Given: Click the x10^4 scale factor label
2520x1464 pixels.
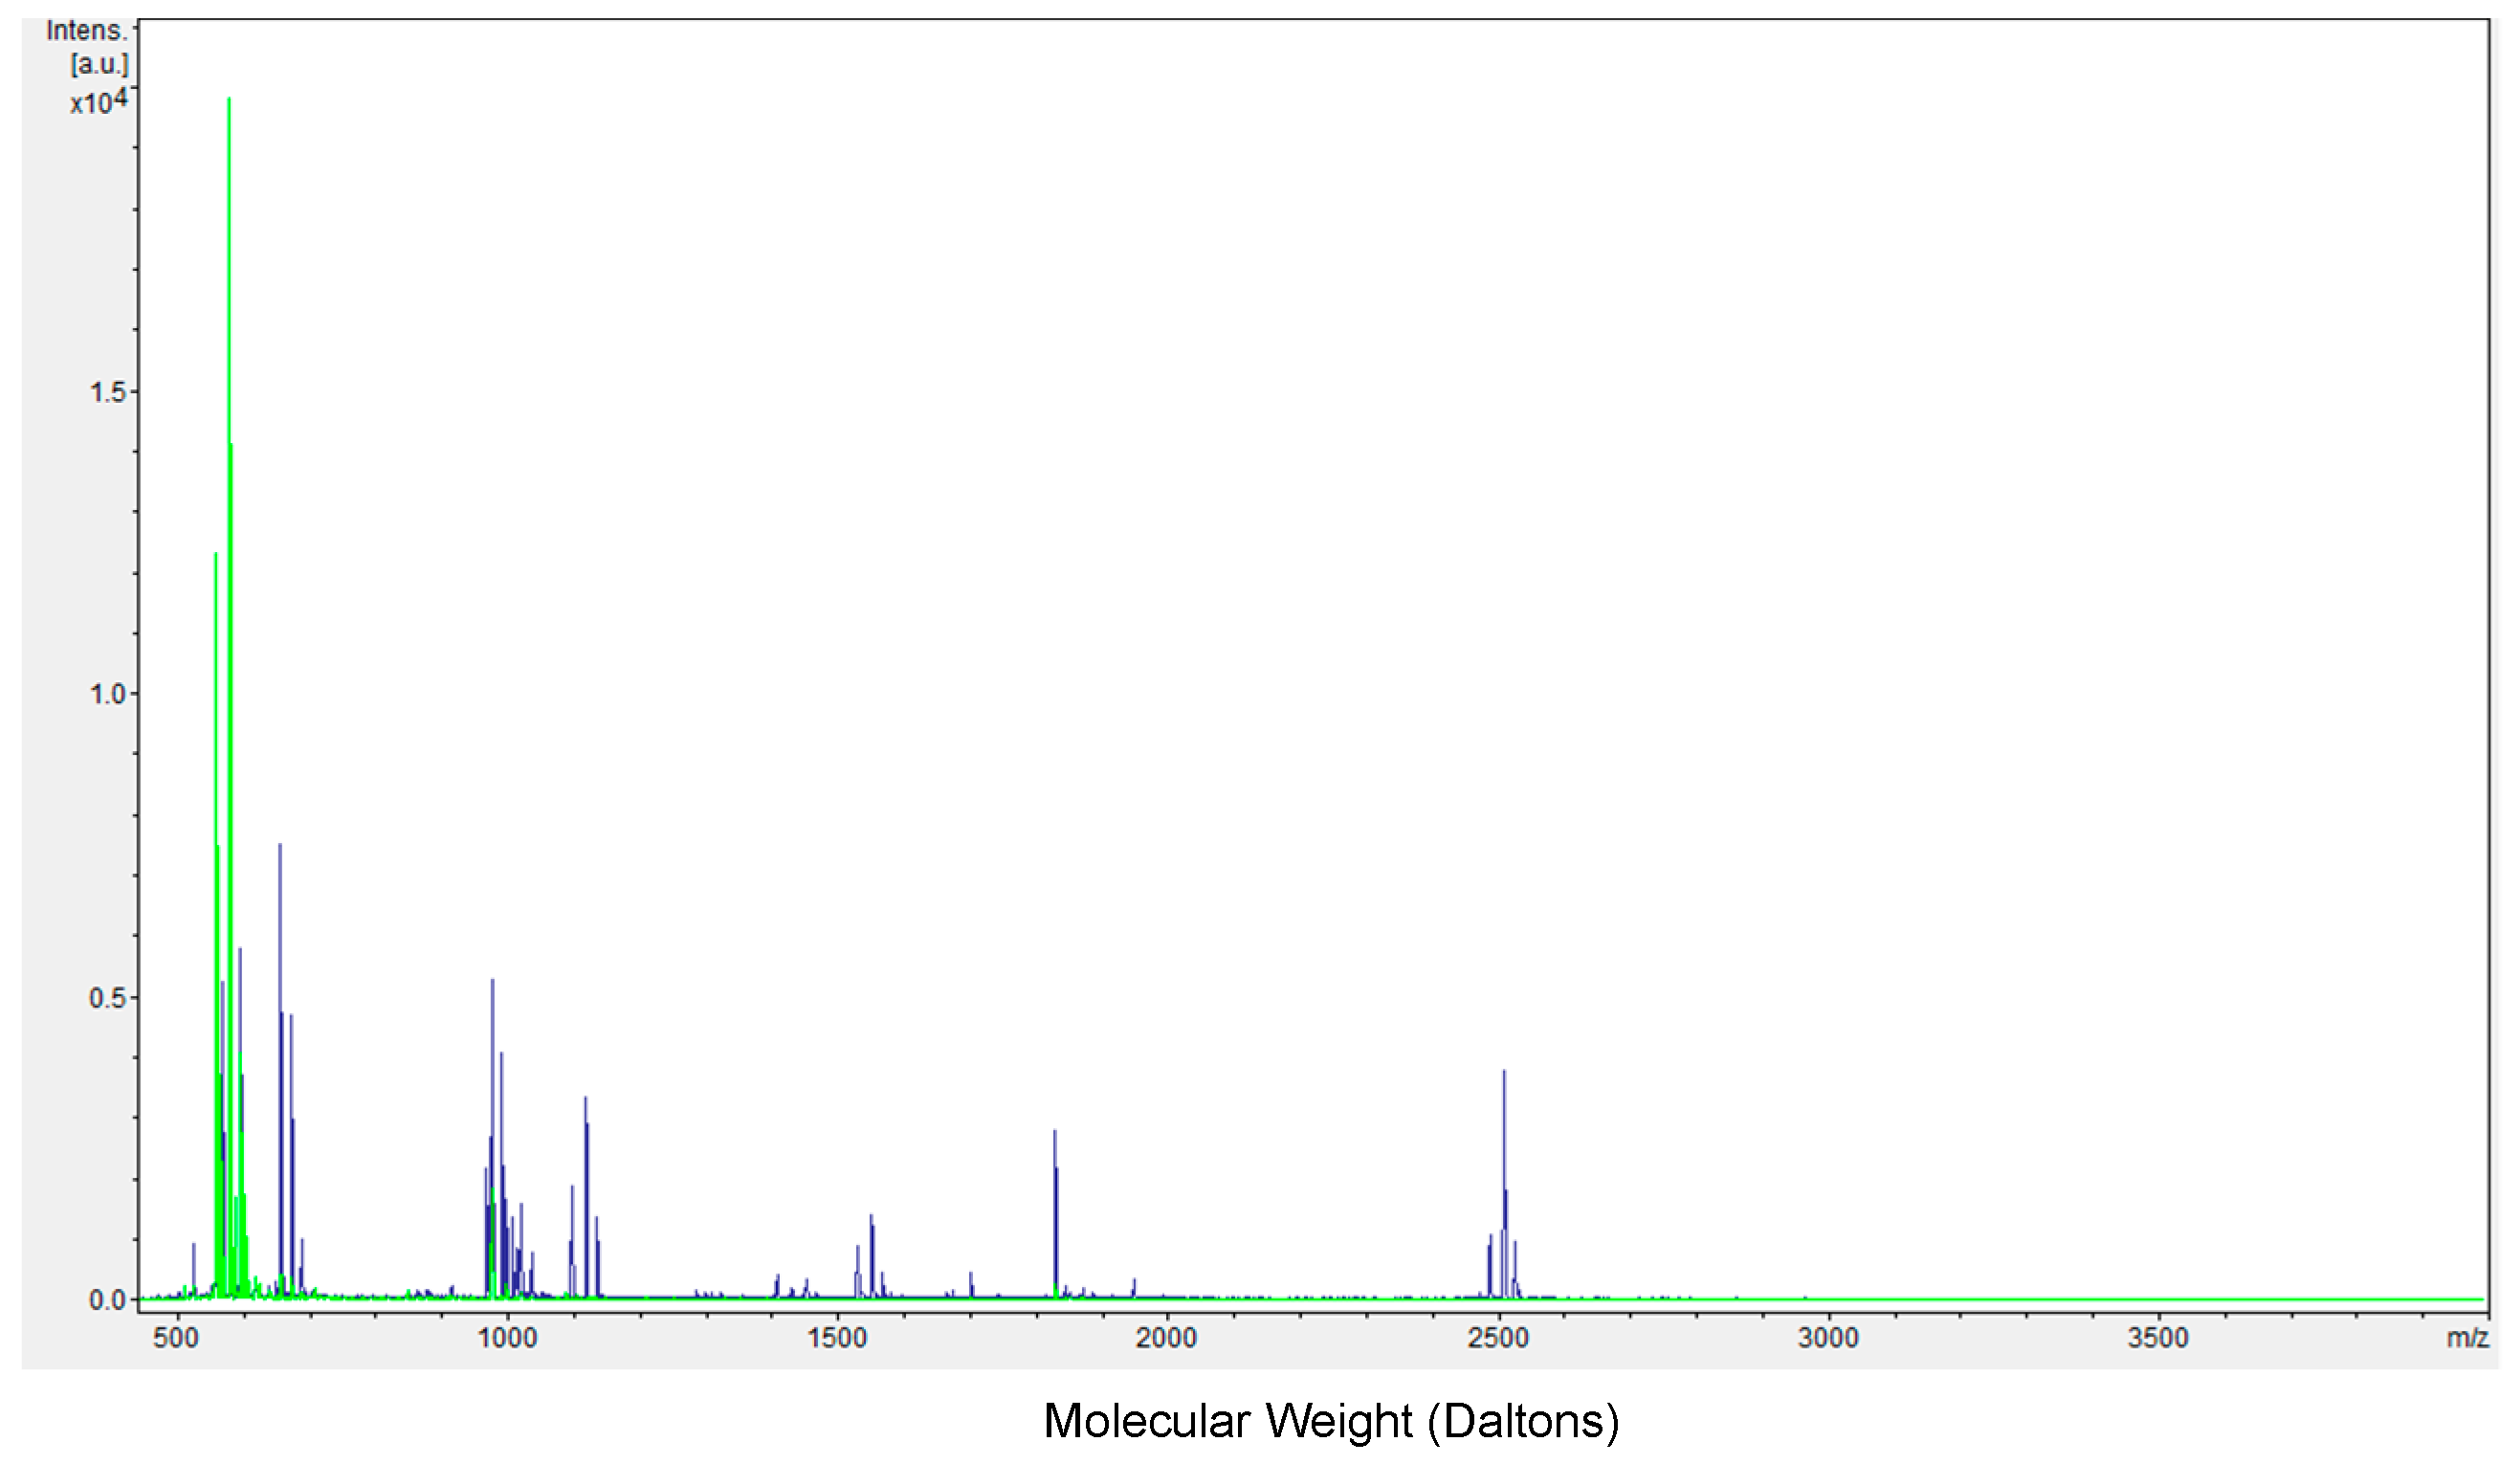Looking at the screenshot, I should [98, 101].
